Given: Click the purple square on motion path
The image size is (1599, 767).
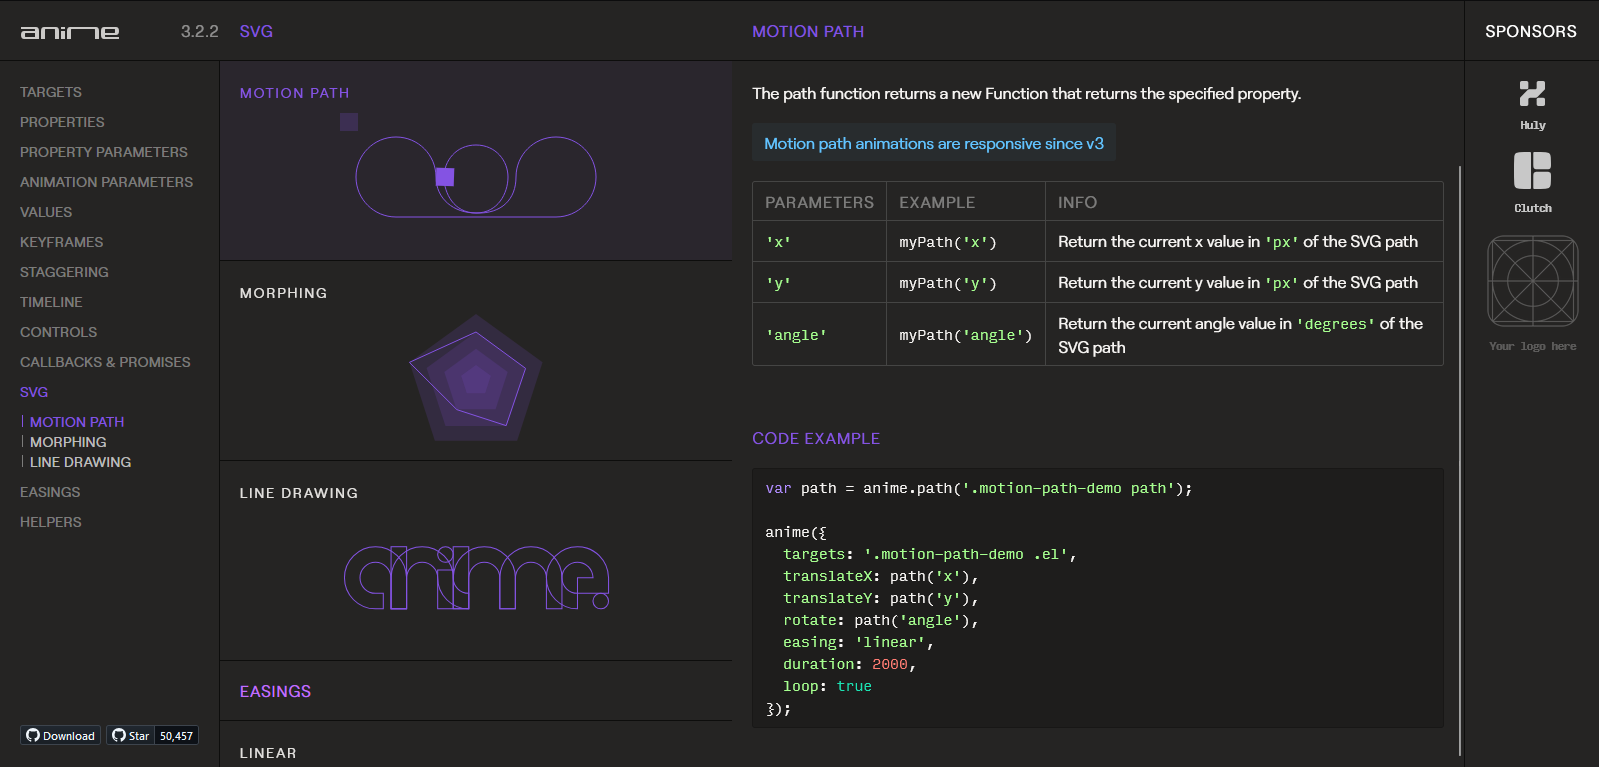Looking at the screenshot, I should [445, 177].
